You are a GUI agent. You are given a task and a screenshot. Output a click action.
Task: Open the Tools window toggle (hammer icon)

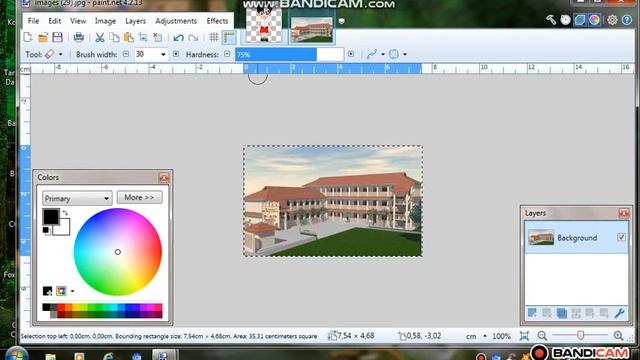tap(551, 20)
